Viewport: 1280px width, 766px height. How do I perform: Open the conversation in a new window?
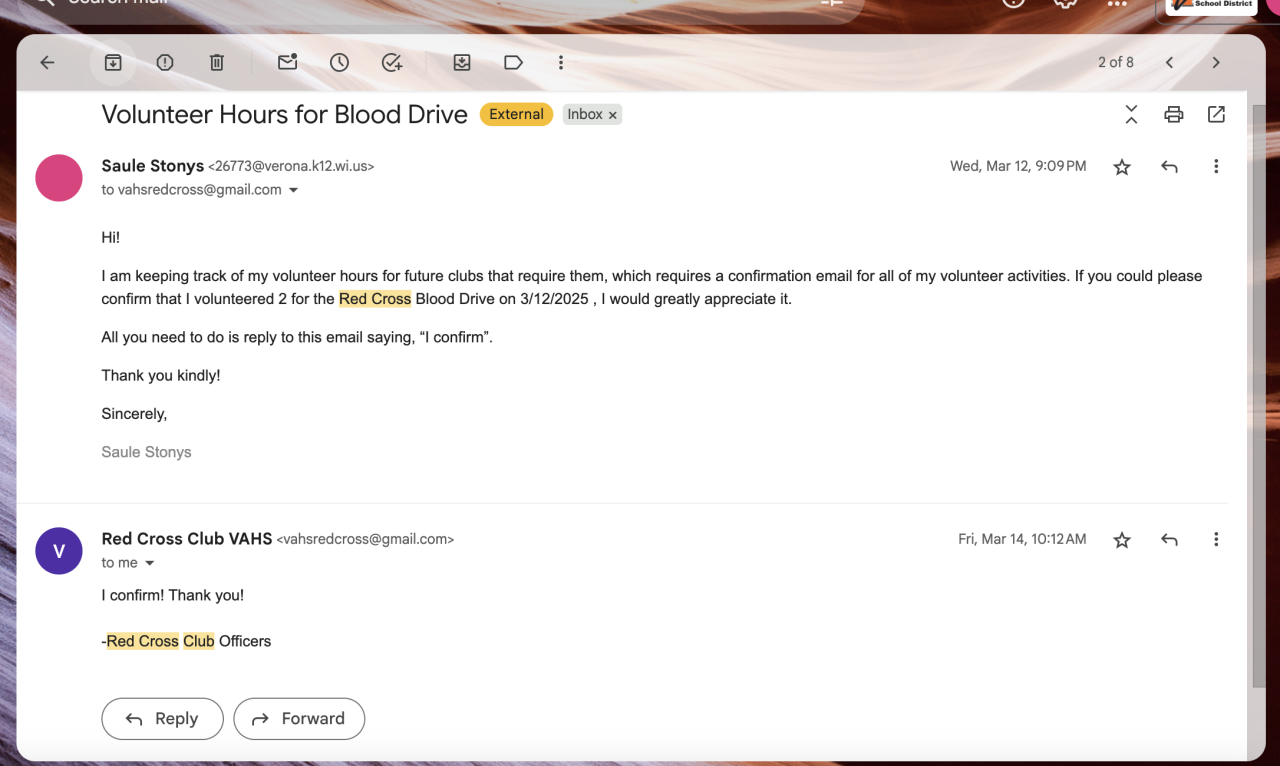pos(1216,114)
